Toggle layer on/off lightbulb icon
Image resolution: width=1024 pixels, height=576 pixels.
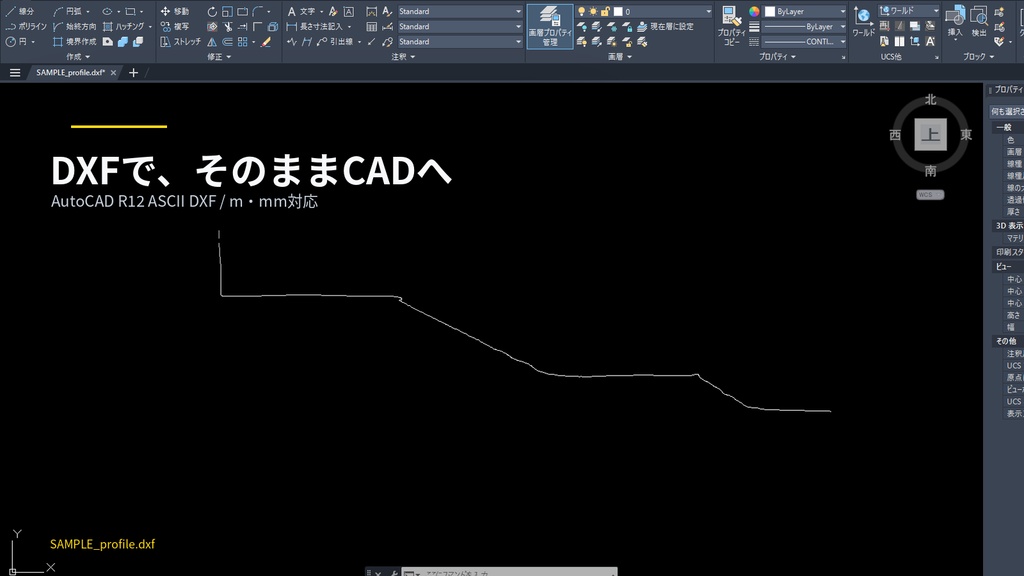[581, 11]
